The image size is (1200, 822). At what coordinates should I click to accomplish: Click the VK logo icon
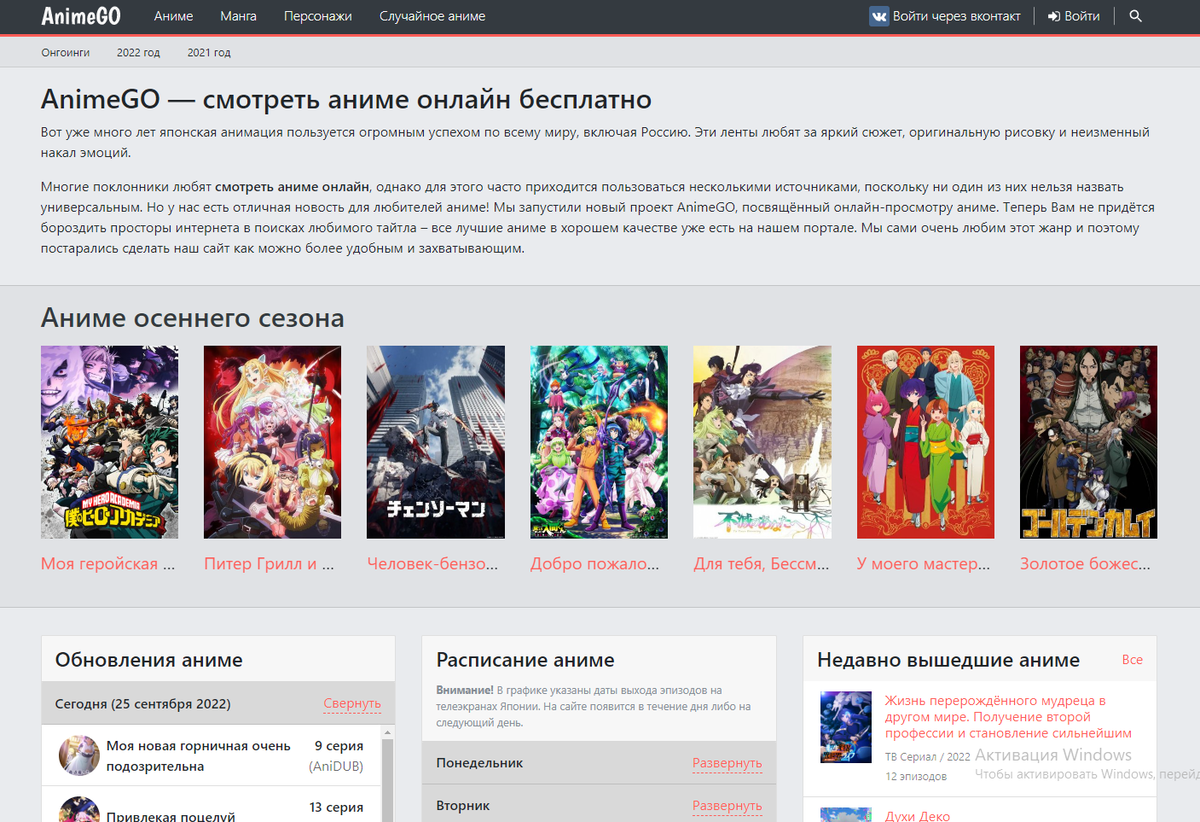coord(879,16)
